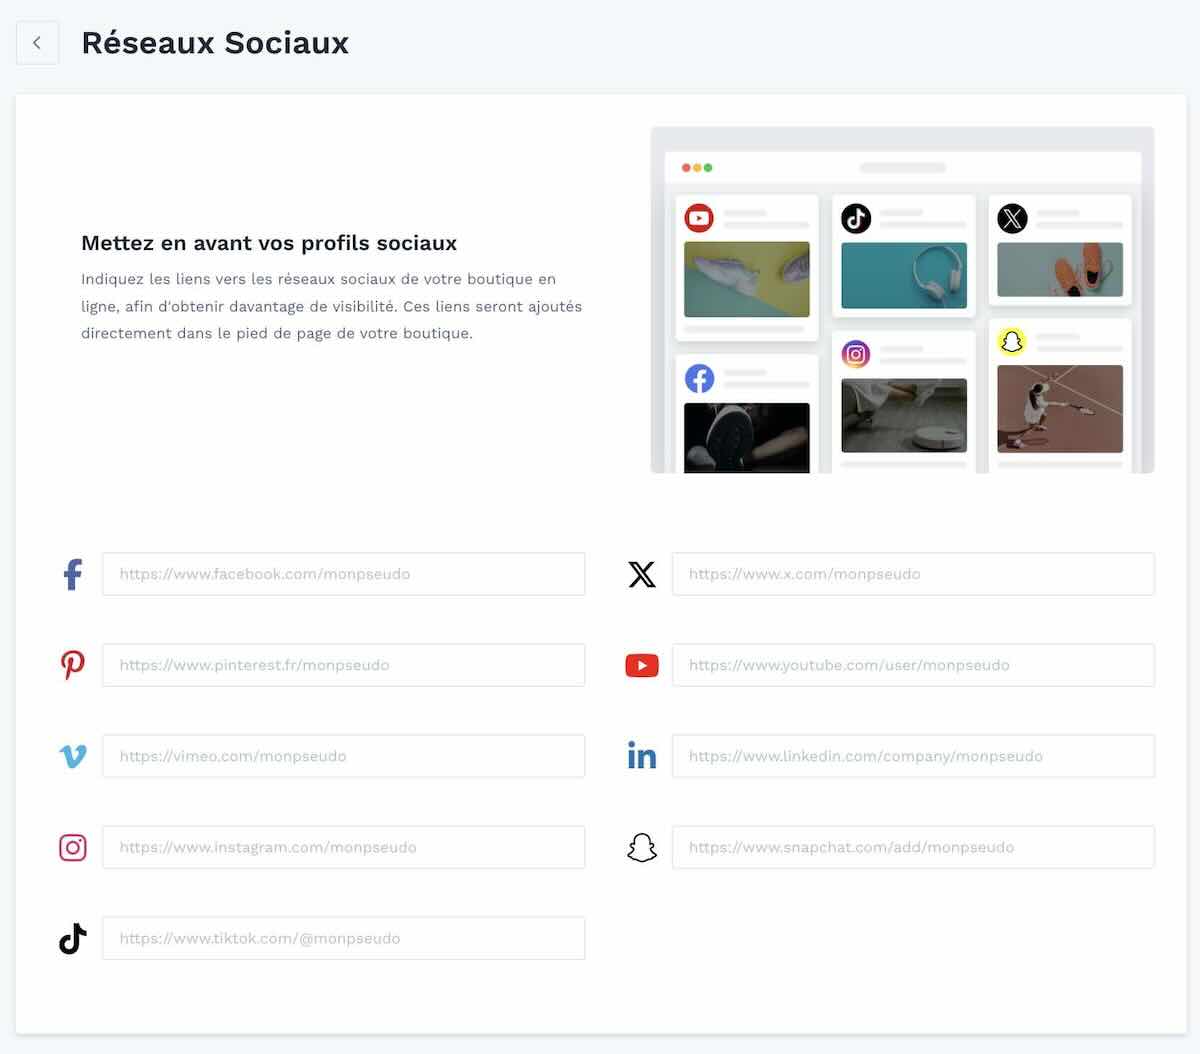Click the sneaker photo in the YouTube card
Screen dimensions: 1200x1054
point(747,279)
